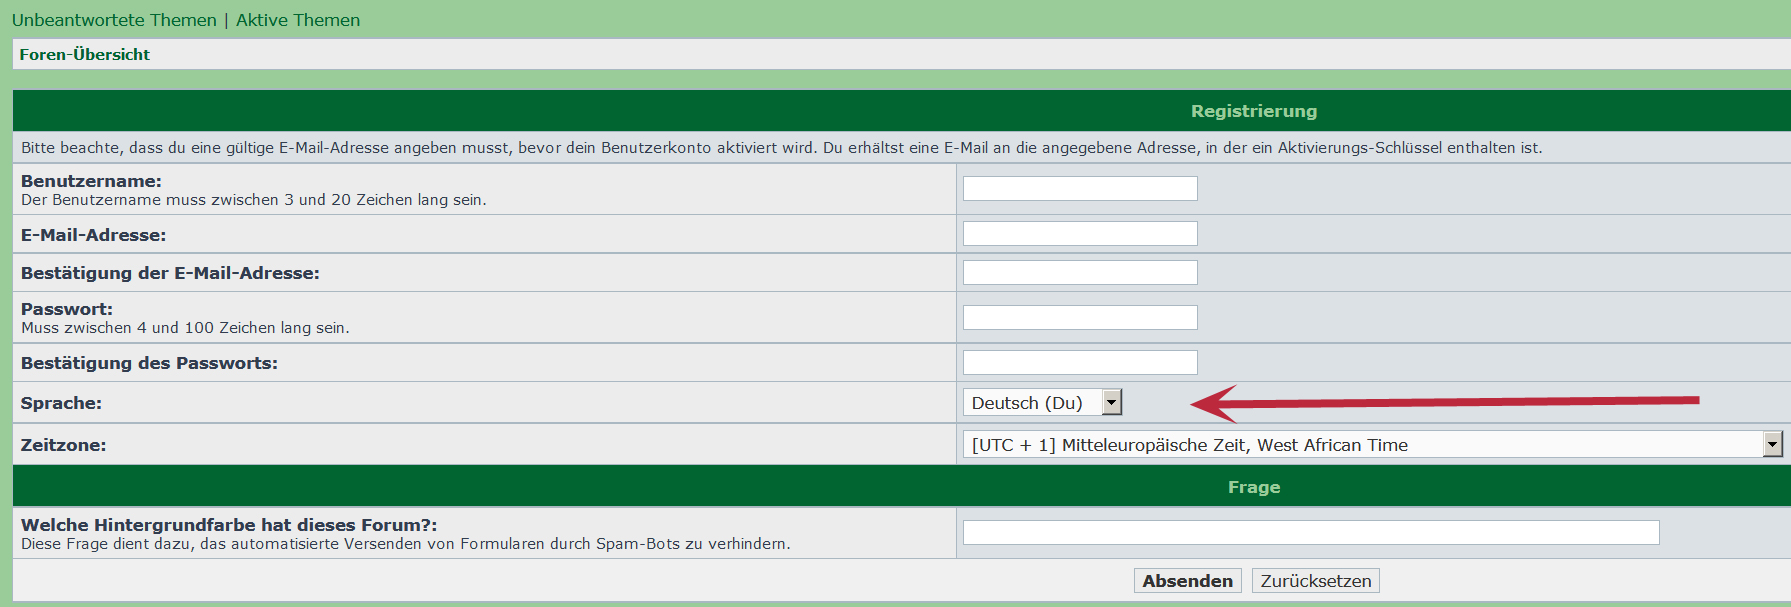Viewport: 1791px width, 607px height.
Task: Click the Registrierung section header
Action: tap(1253, 111)
